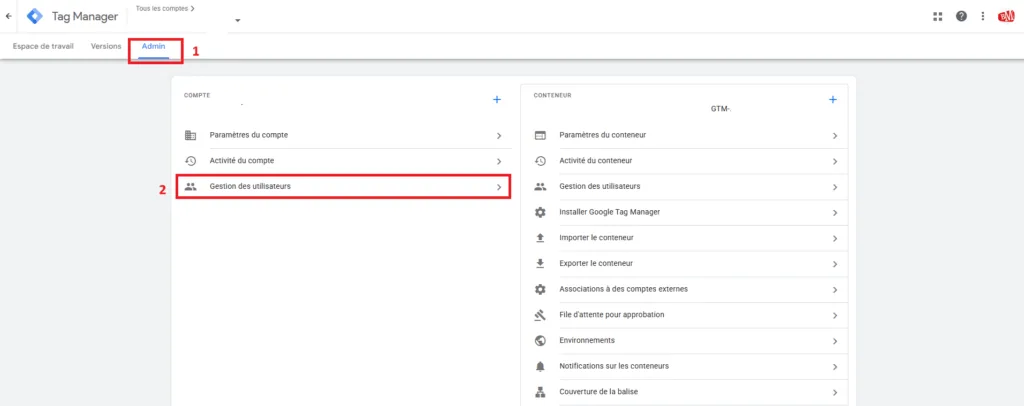Click the building icon for Paramètres du compte
Screen dimensions: 1024x406
pos(190,135)
